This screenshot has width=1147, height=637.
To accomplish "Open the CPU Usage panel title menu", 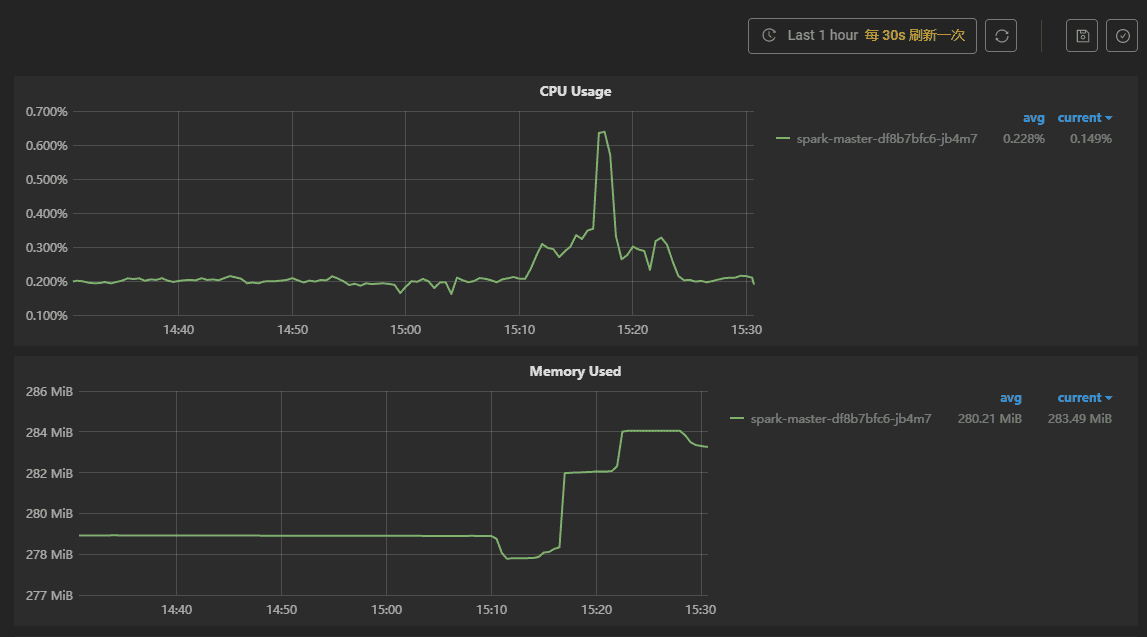I will [x=575, y=91].
